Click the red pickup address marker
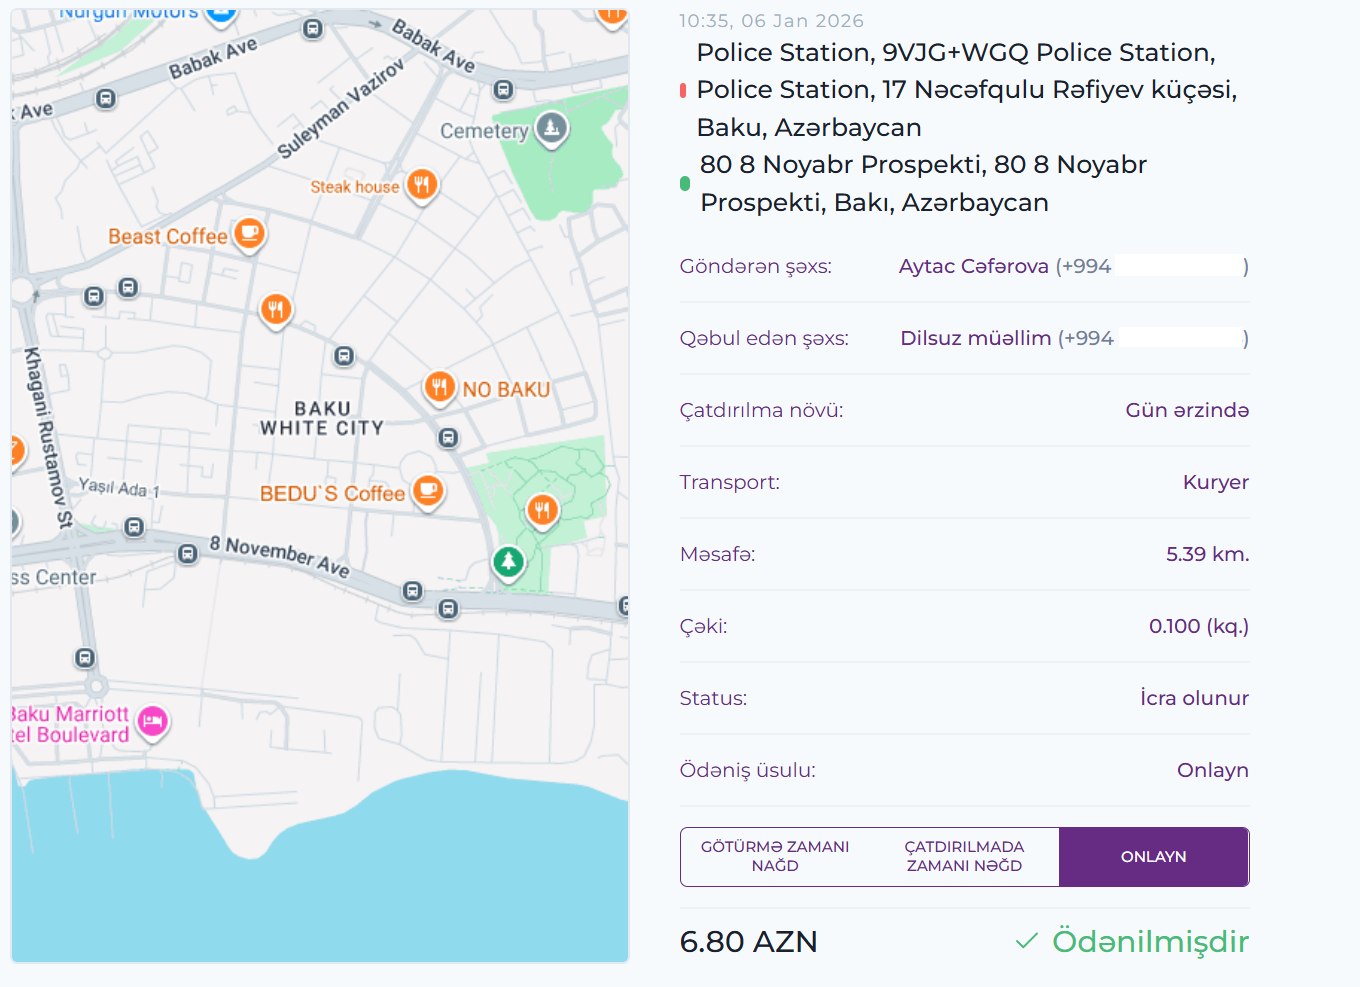This screenshot has width=1360, height=987. coord(683,91)
